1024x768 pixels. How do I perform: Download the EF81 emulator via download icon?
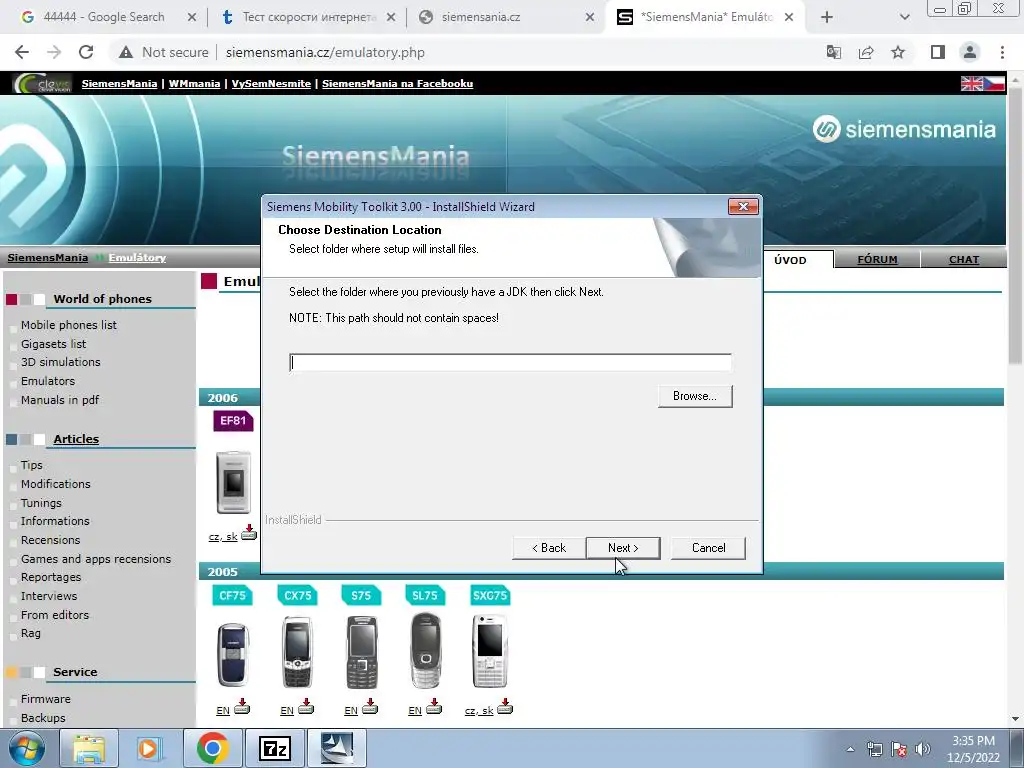(x=249, y=533)
